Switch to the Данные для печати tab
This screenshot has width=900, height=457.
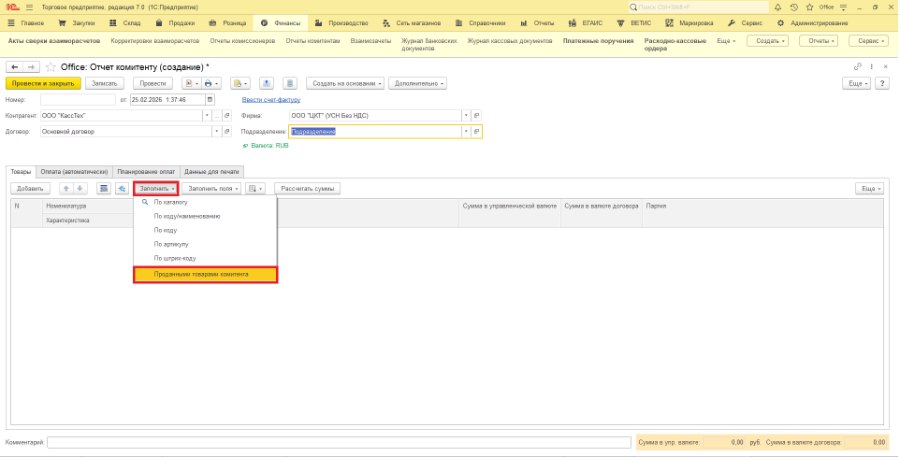point(212,172)
